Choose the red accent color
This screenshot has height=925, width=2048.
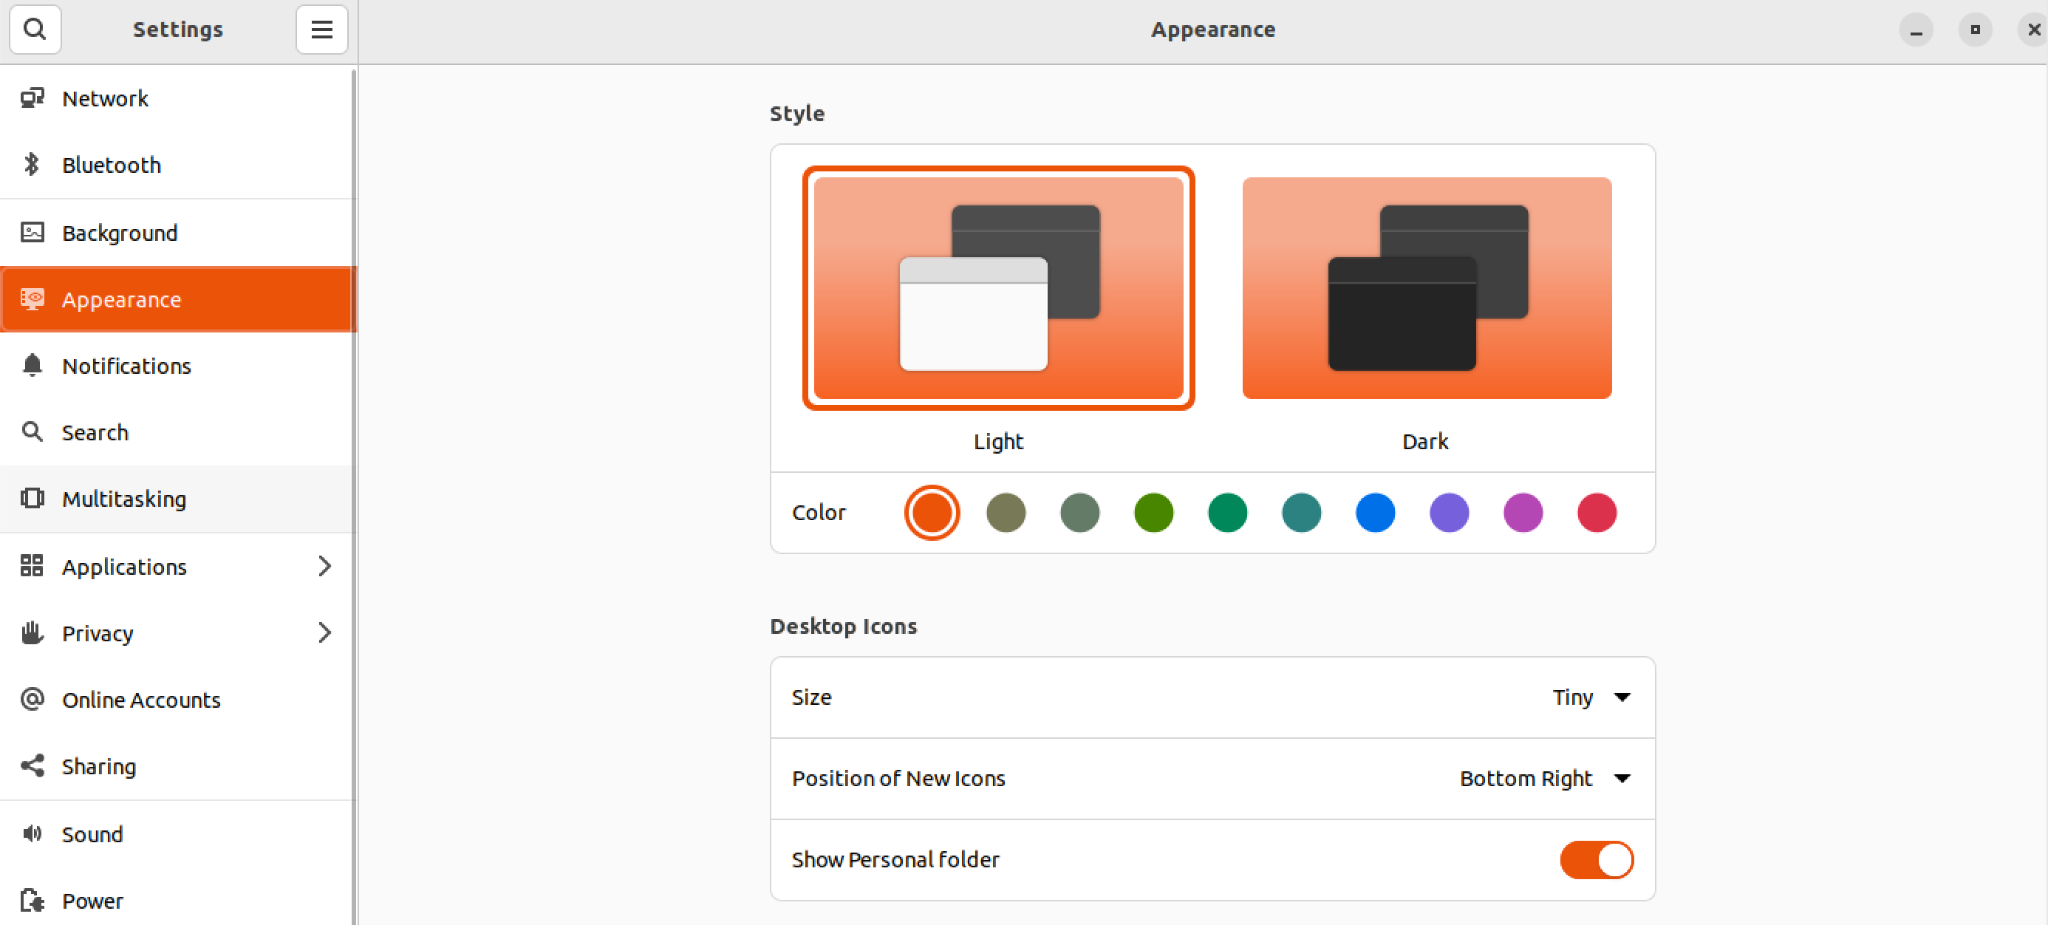pos(1597,513)
